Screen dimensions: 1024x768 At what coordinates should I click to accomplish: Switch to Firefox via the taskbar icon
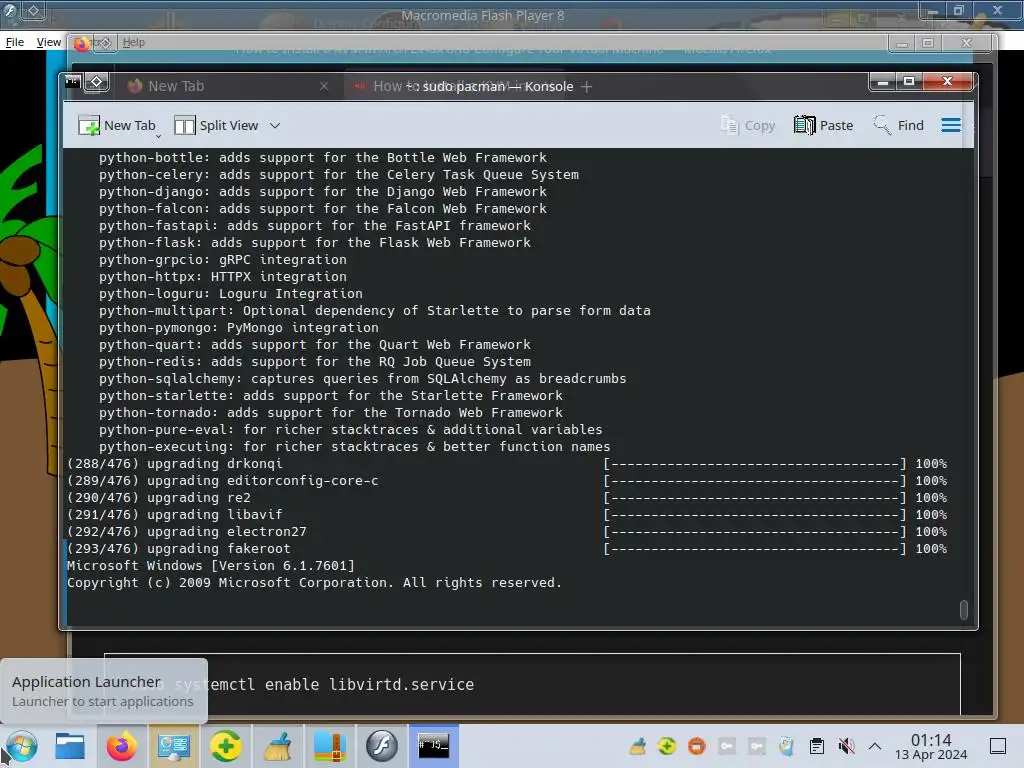coord(121,746)
